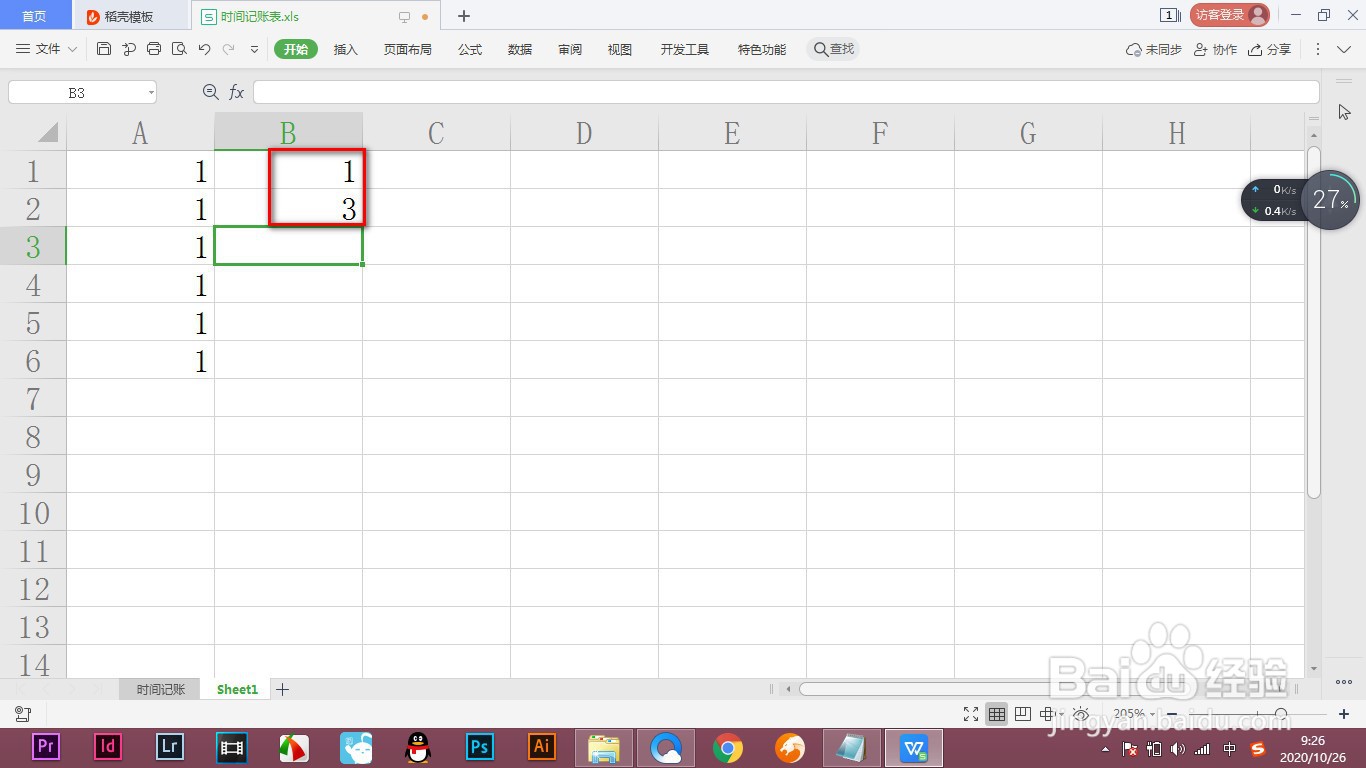Click the status bar macro record icon
Viewport: 1366px width, 768px height.
(22, 714)
